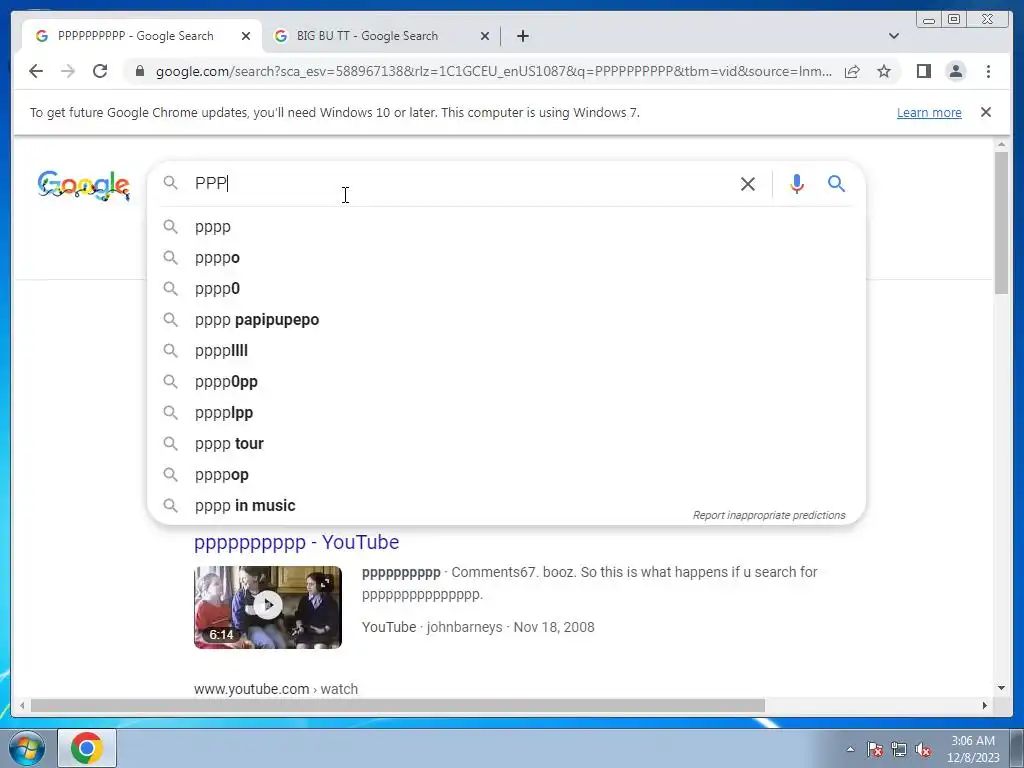Choose the 'ppppo' suggestion
This screenshot has height=768, width=1024.
tap(506, 257)
